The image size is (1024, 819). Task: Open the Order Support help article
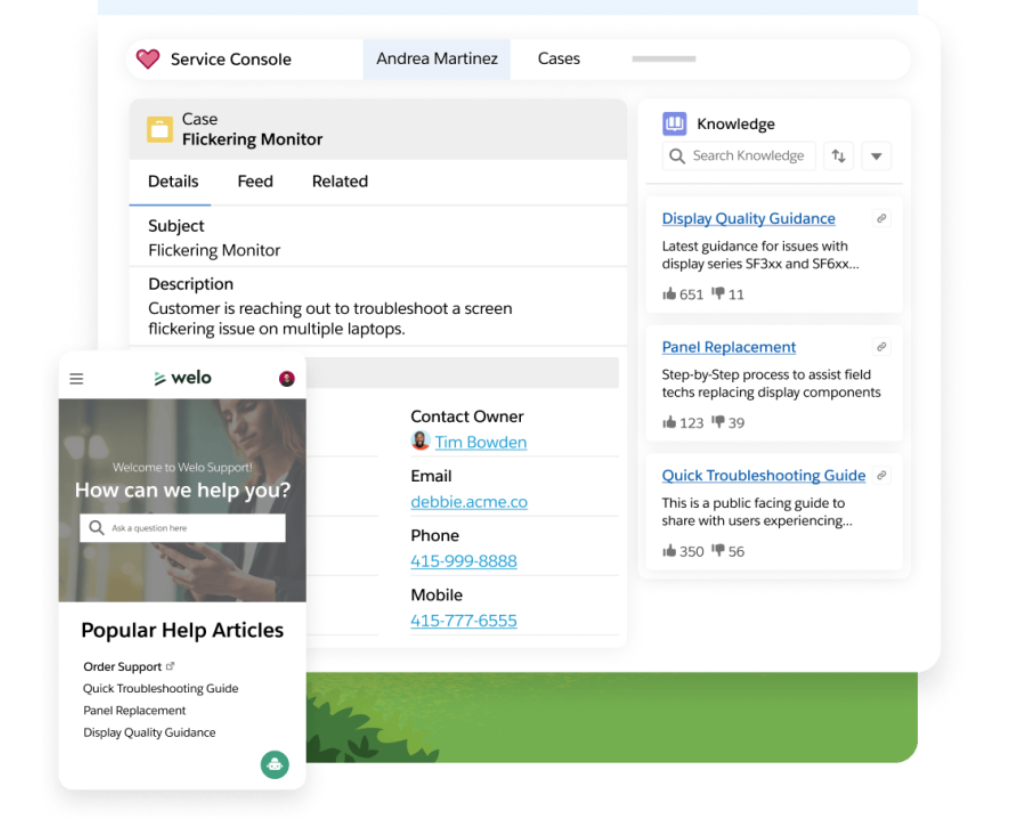point(122,667)
